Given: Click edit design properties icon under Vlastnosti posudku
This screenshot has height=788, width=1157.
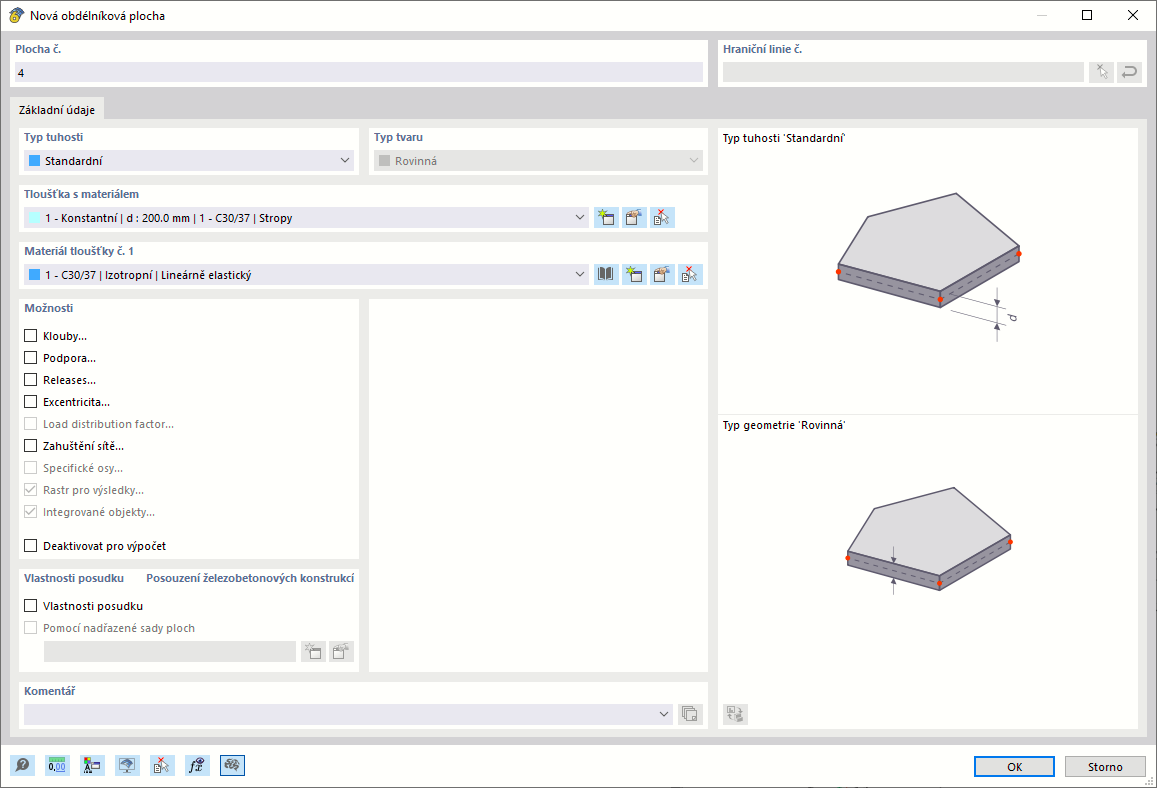Looking at the screenshot, I should pyautogui.click(x=342, y=652).
